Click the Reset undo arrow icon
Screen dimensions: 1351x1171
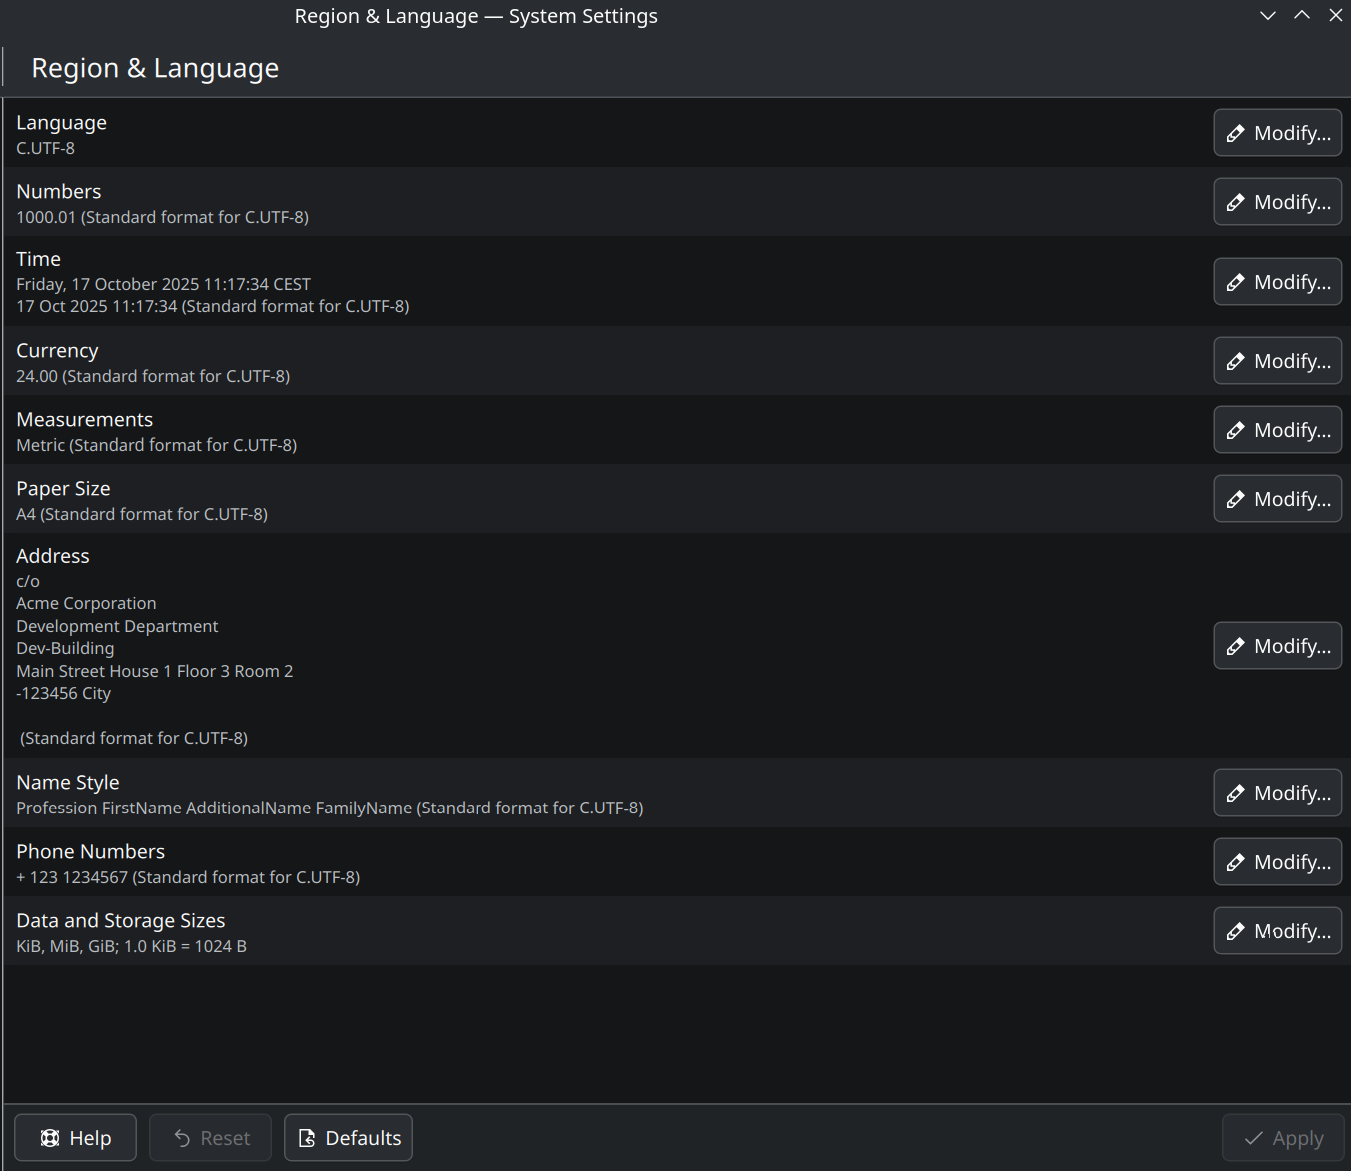coord(182,1138)
